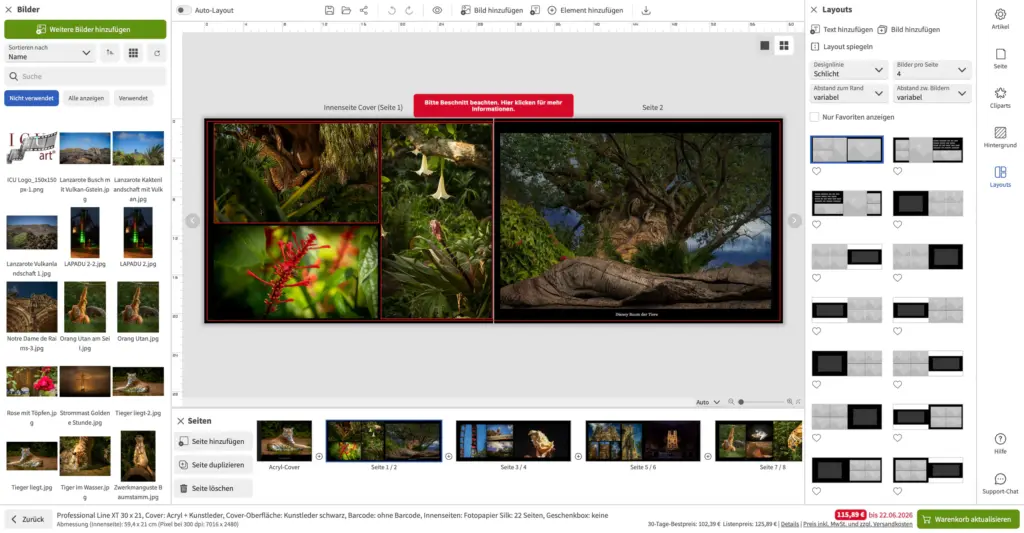Click the undo arrow icon
Screen dimensions: 1024x533
[x=391, y=10]
